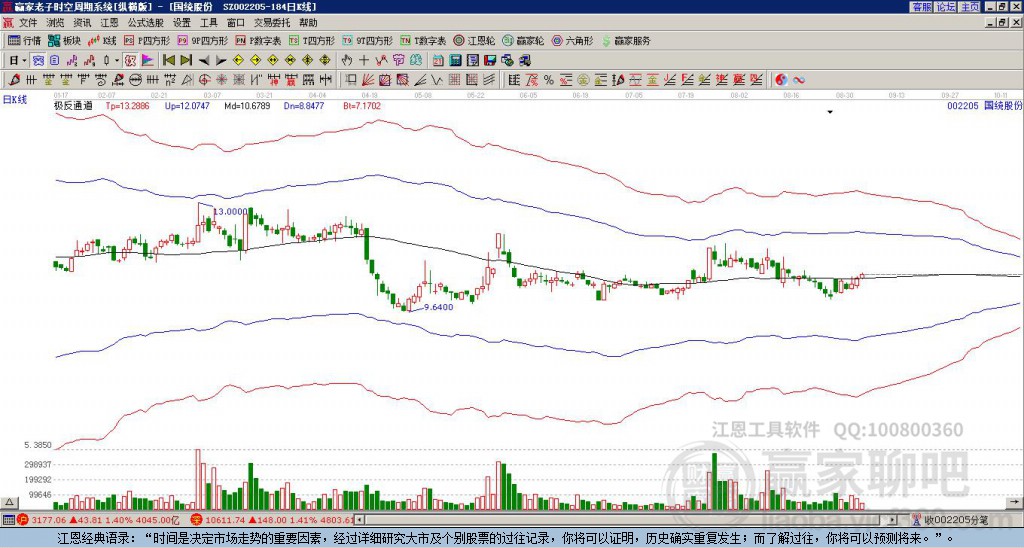
Task: Open 赢家服务 from the toolbar
Action: tap(626, 40)
